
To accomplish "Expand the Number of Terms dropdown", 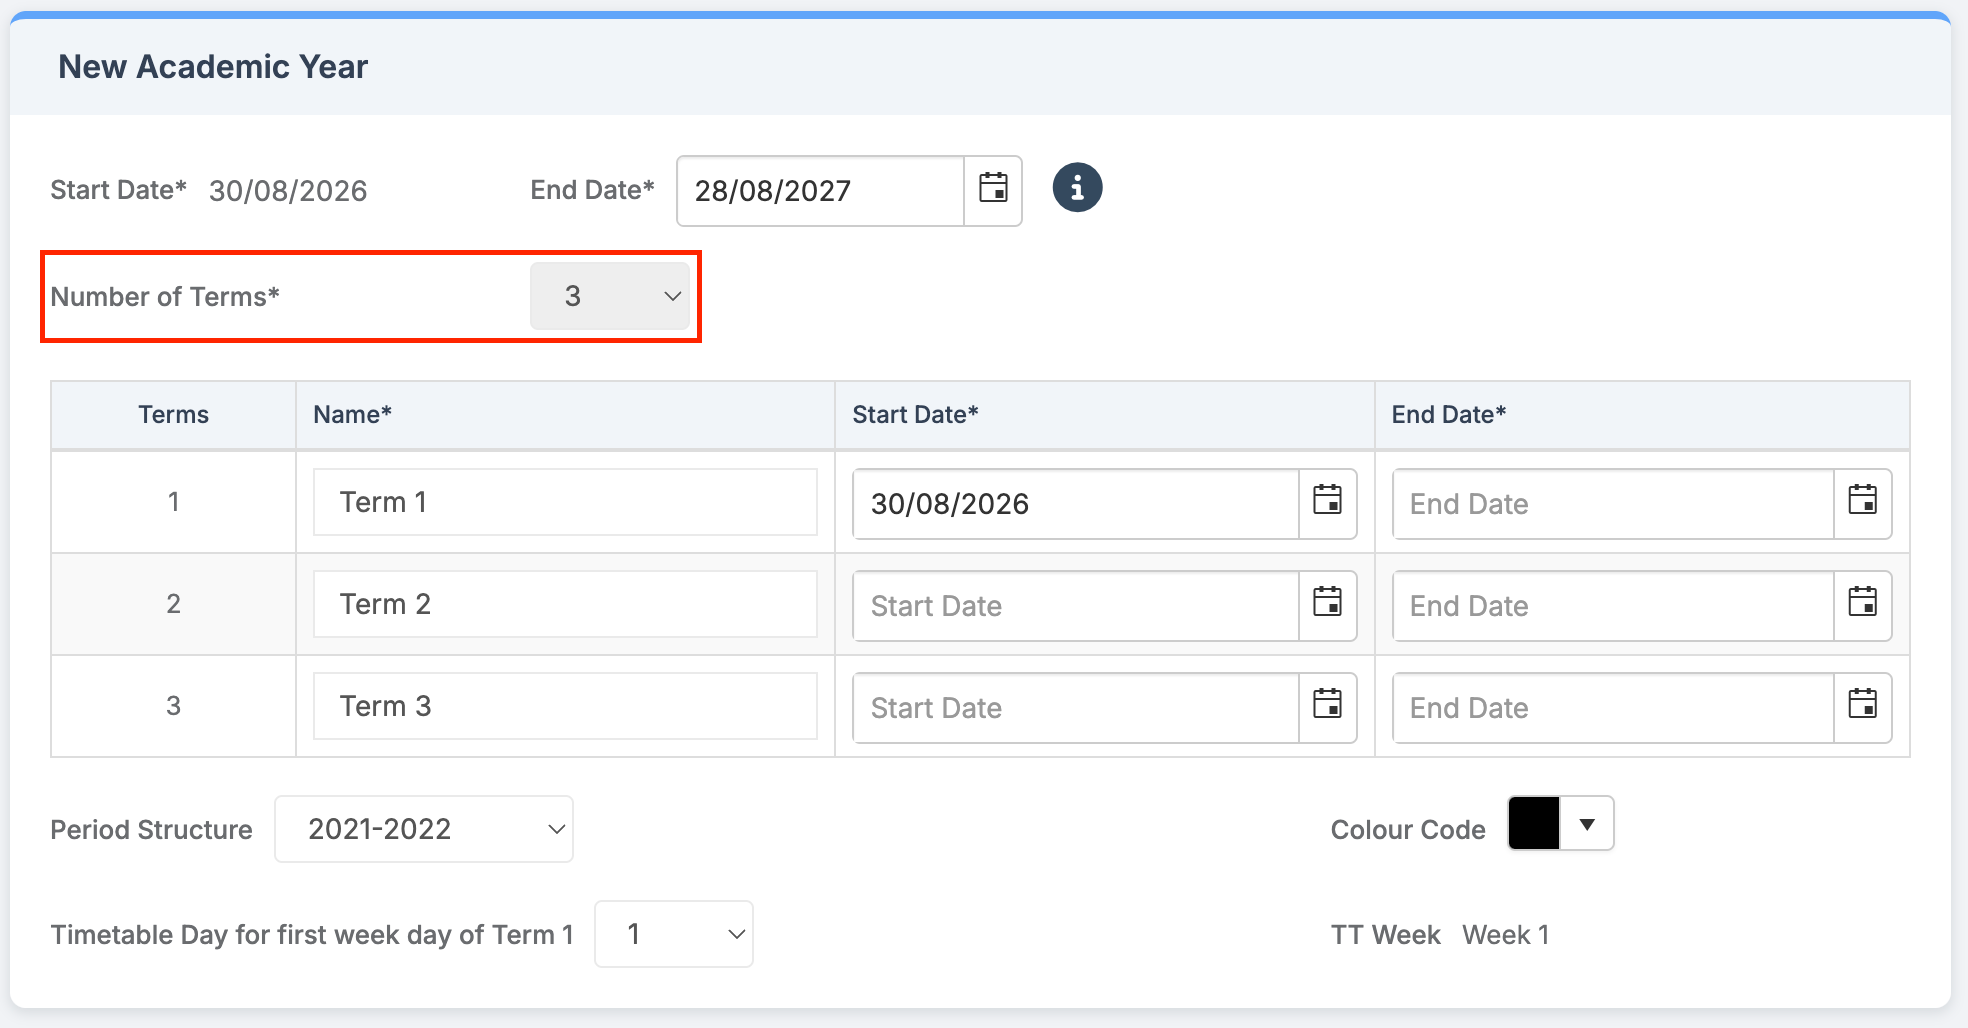I will tap(610, 296).
